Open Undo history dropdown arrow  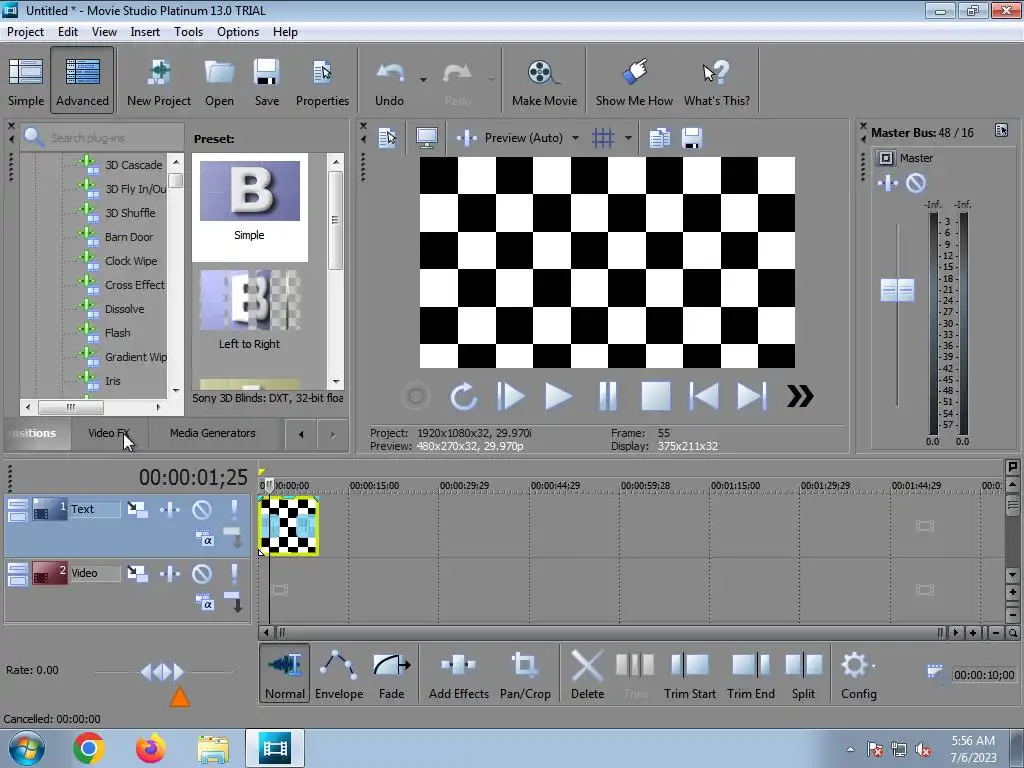pyautogui.click(x=423, y=80)
